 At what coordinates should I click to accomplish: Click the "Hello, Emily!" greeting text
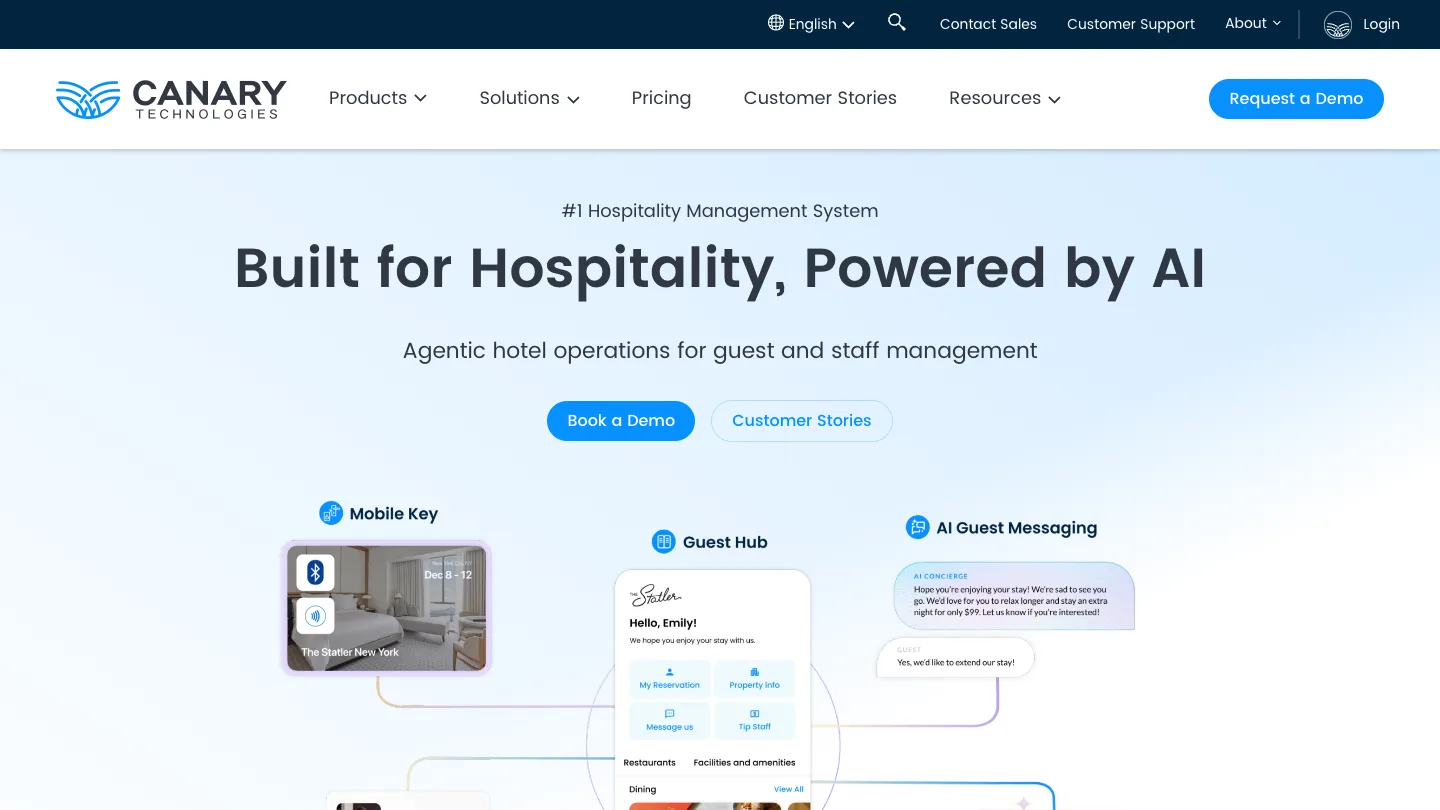coord(663,623)
